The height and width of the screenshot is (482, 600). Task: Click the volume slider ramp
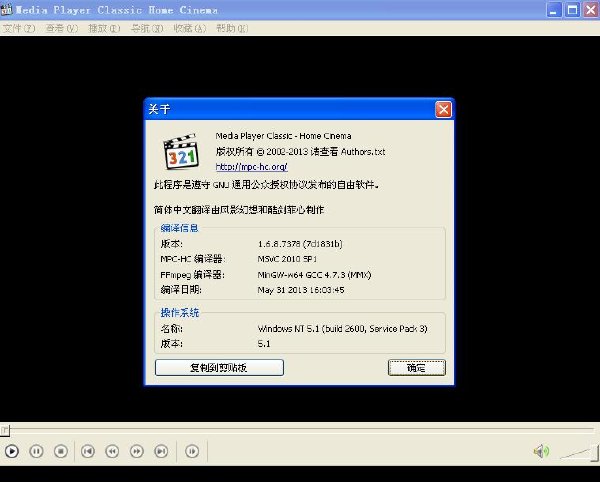click(579, 453)
